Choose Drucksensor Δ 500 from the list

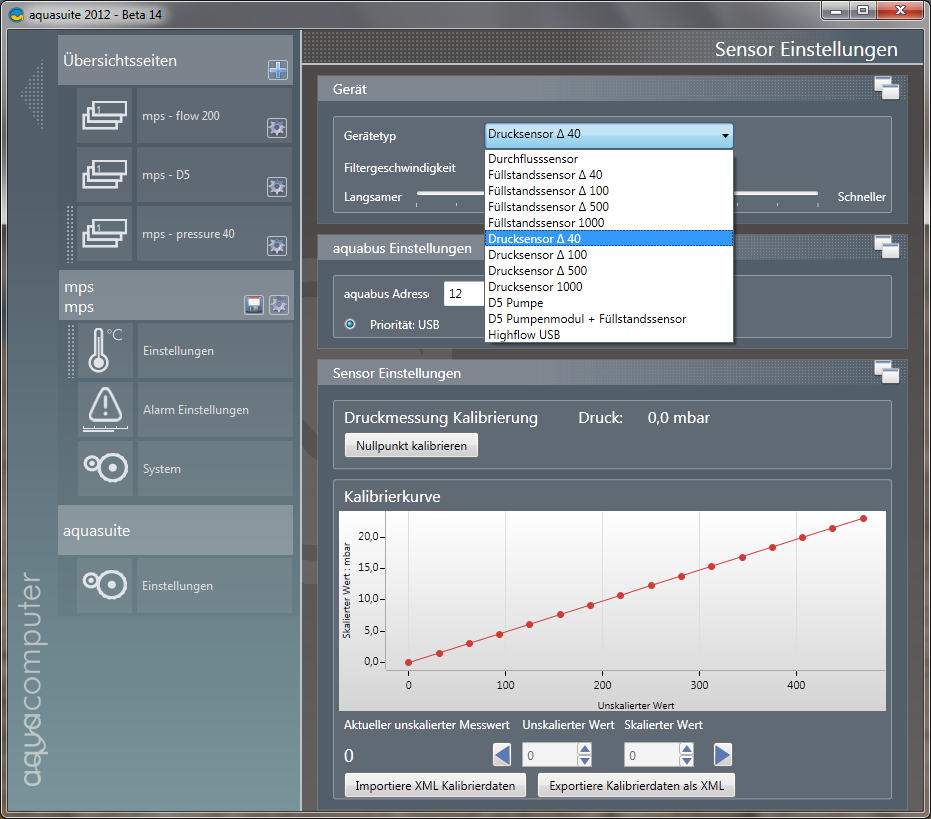pos(609,271)
